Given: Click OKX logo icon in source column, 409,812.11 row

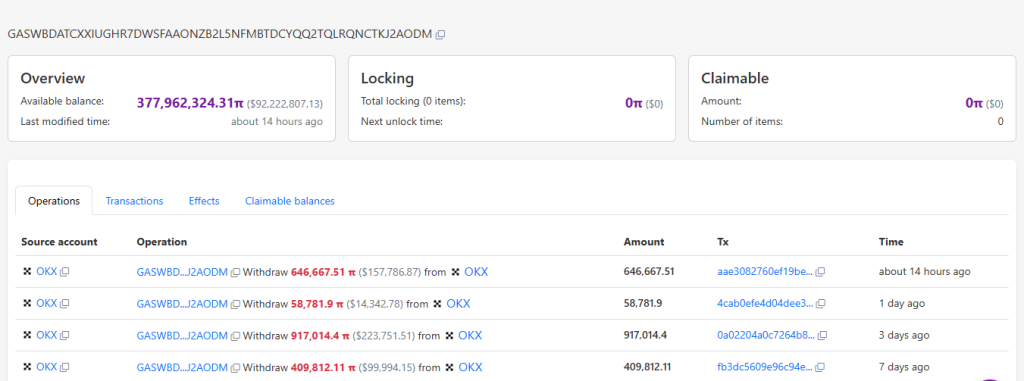Looking at the screenshot, I should coord(27,367).
